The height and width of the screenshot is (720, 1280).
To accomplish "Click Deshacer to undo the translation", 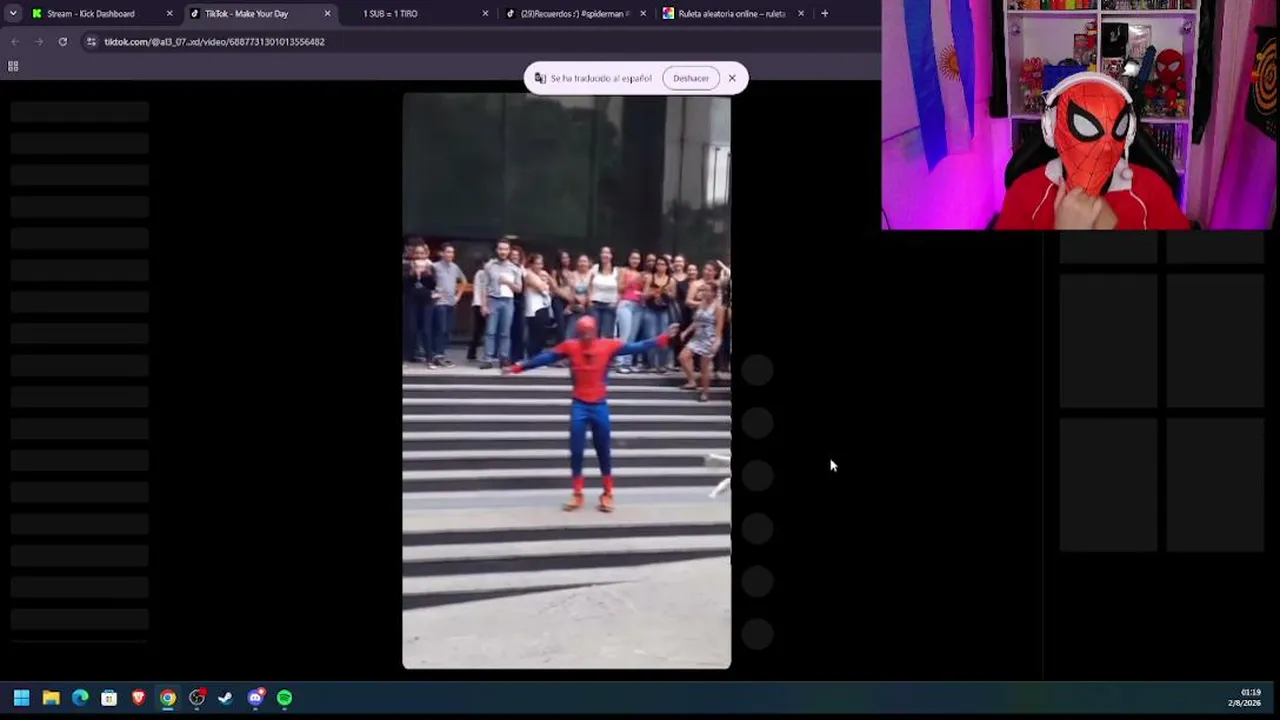I will [x=690, y=78].
